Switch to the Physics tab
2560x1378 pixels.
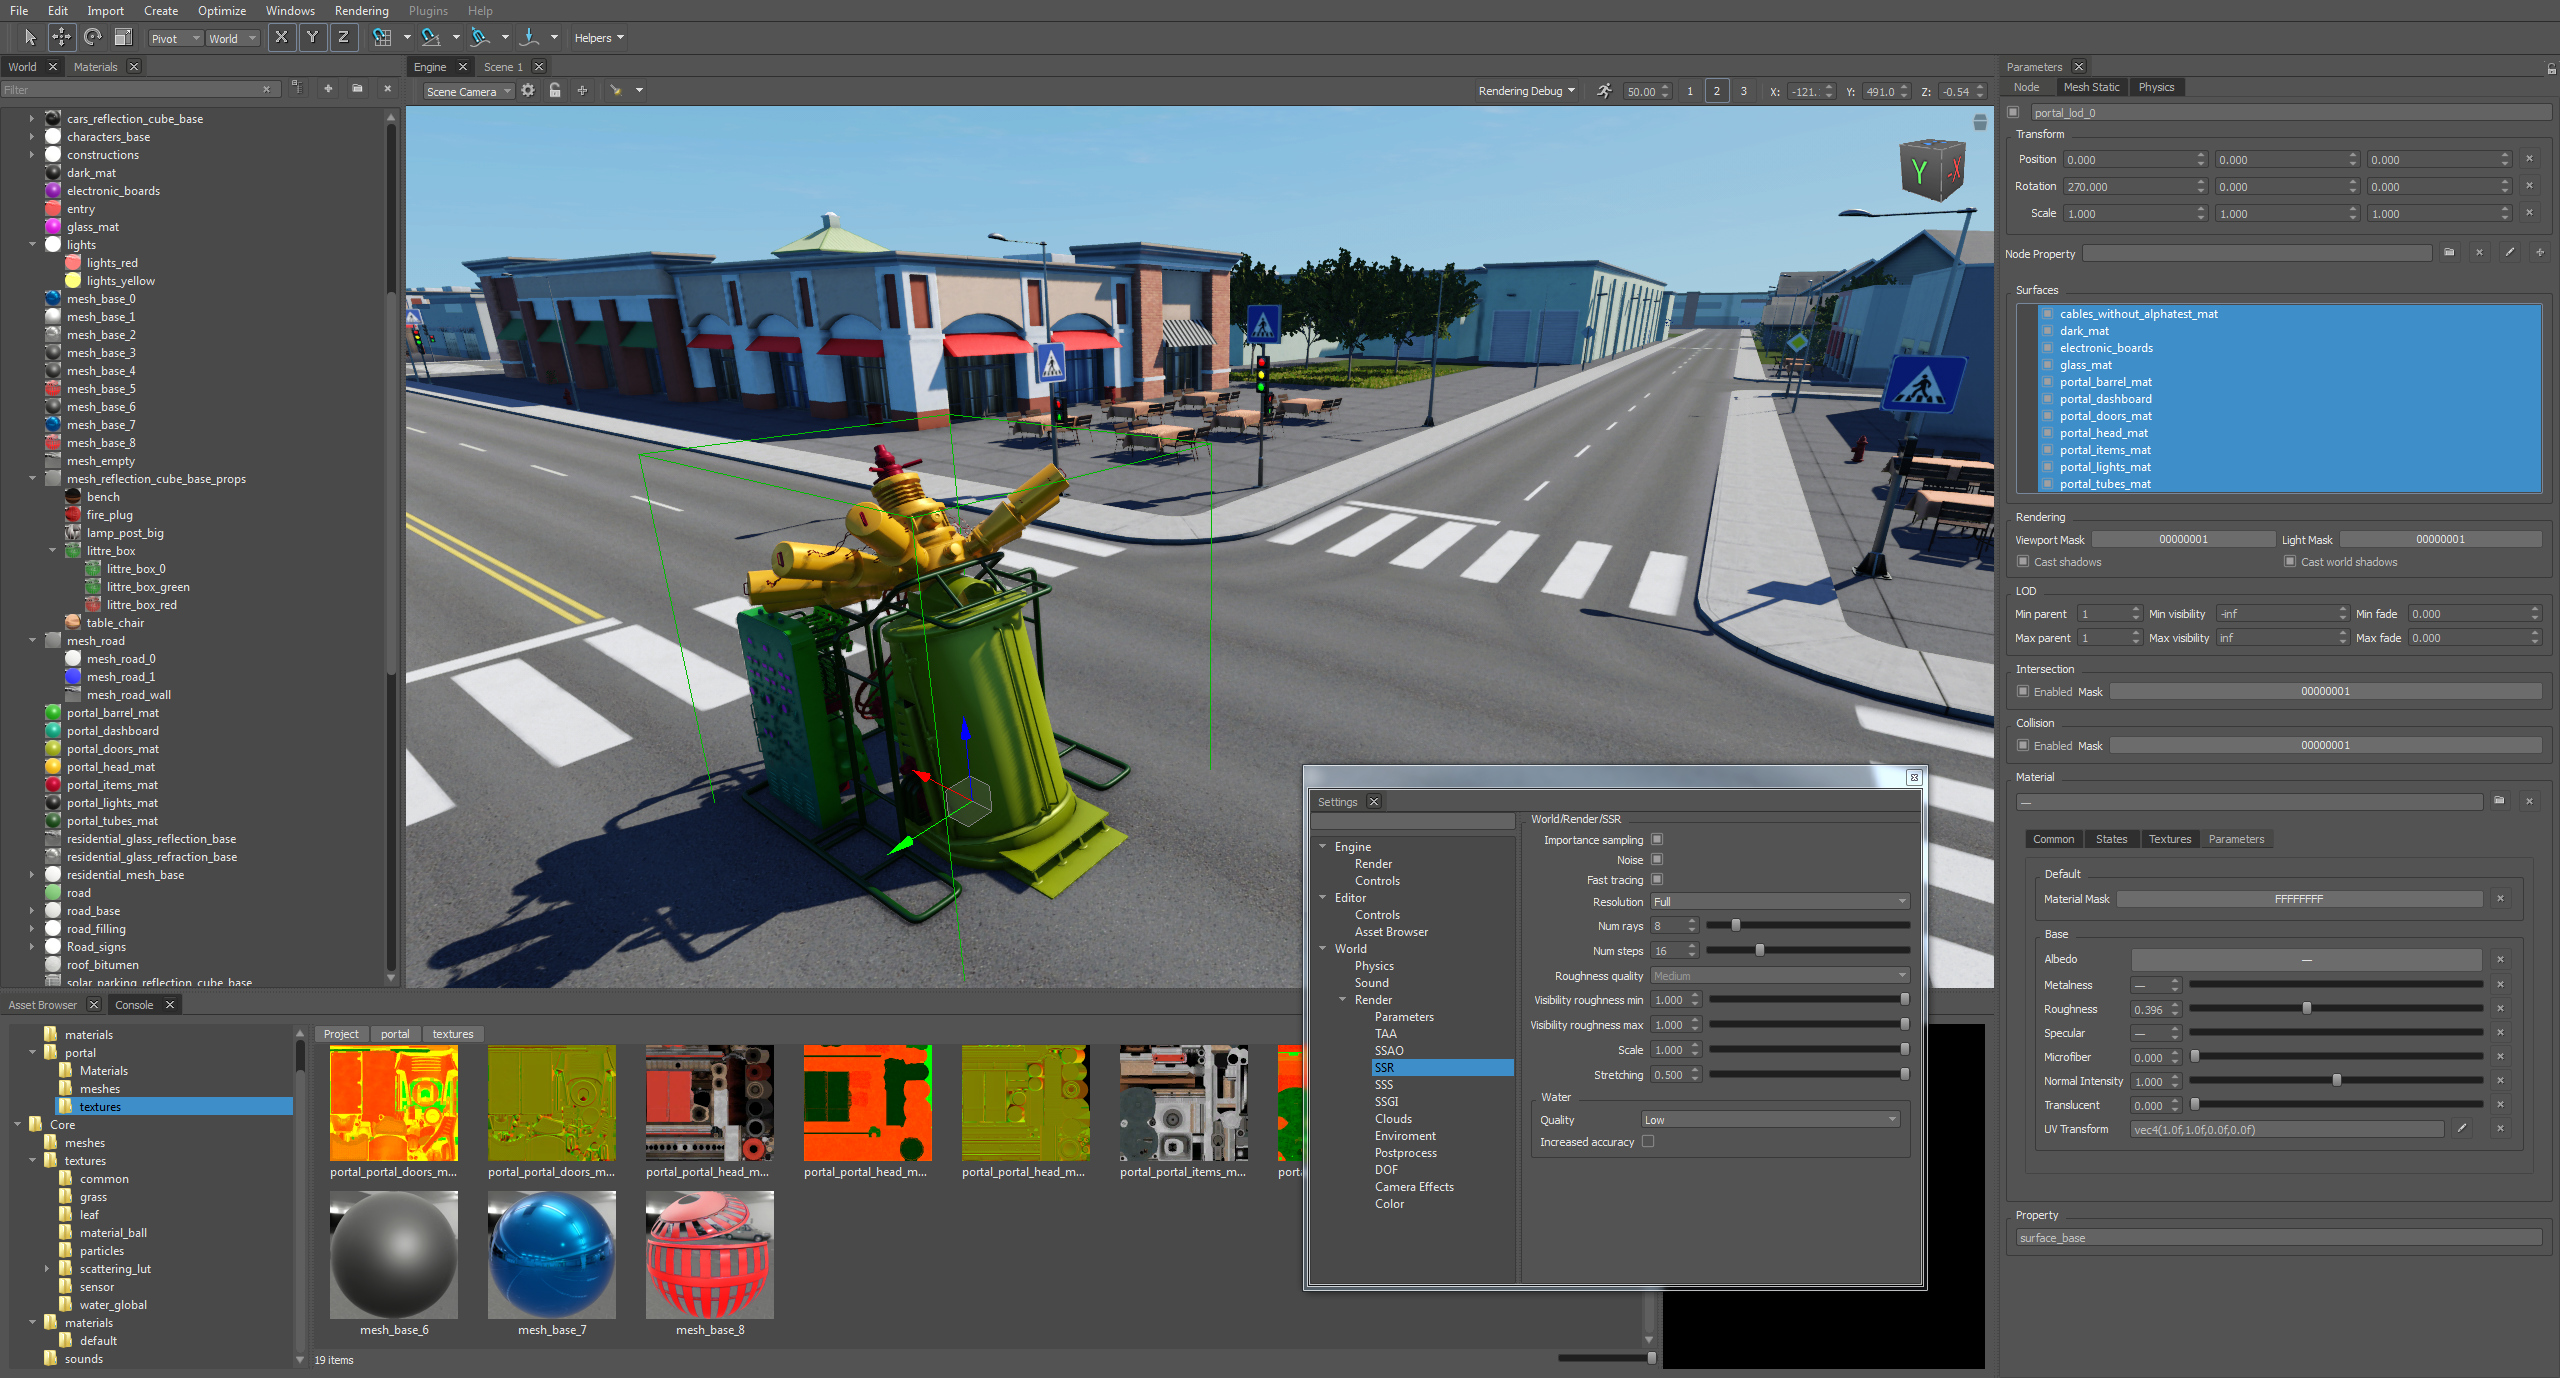point(2156,87)
